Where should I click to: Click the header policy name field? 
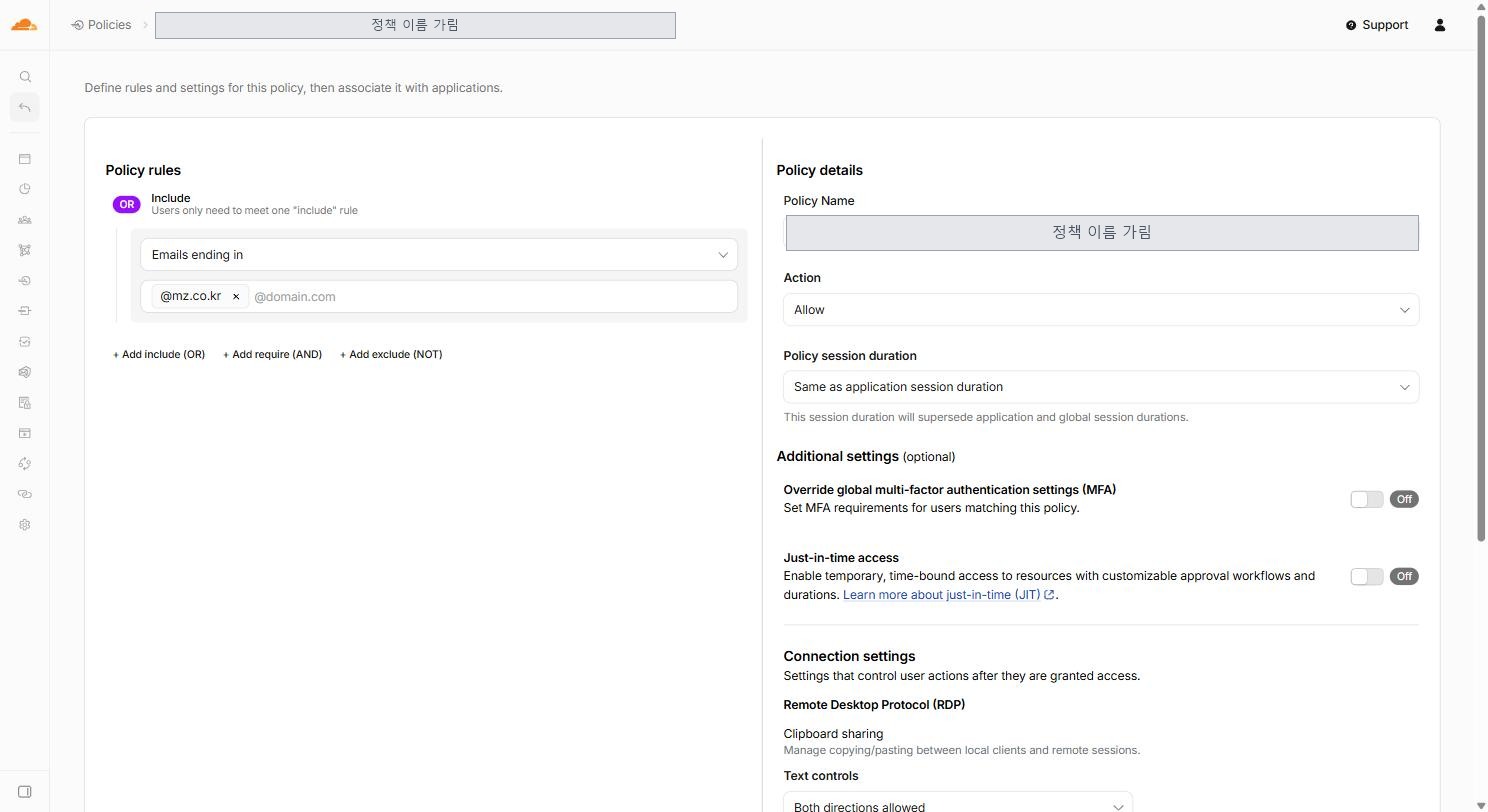(415, 26)
